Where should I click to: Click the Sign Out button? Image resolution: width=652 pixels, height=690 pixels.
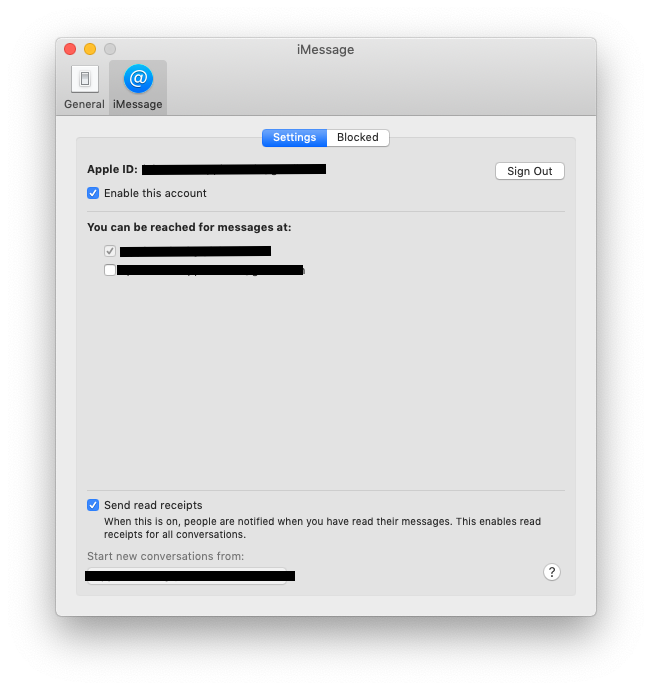(x=530, y=171)
